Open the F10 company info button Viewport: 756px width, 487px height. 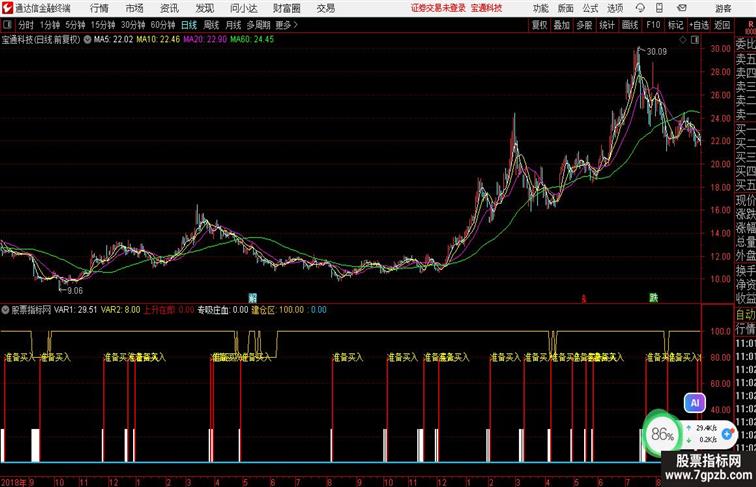(x=653, y=25)
